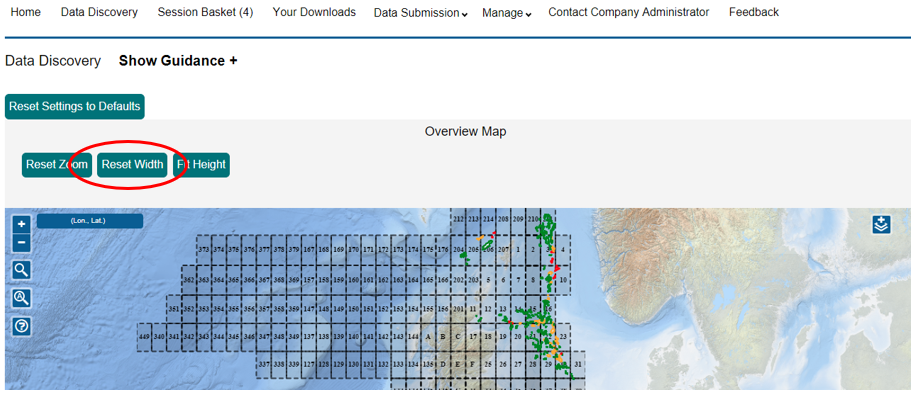Select quadrant 157 on the map

coord(309,280)
